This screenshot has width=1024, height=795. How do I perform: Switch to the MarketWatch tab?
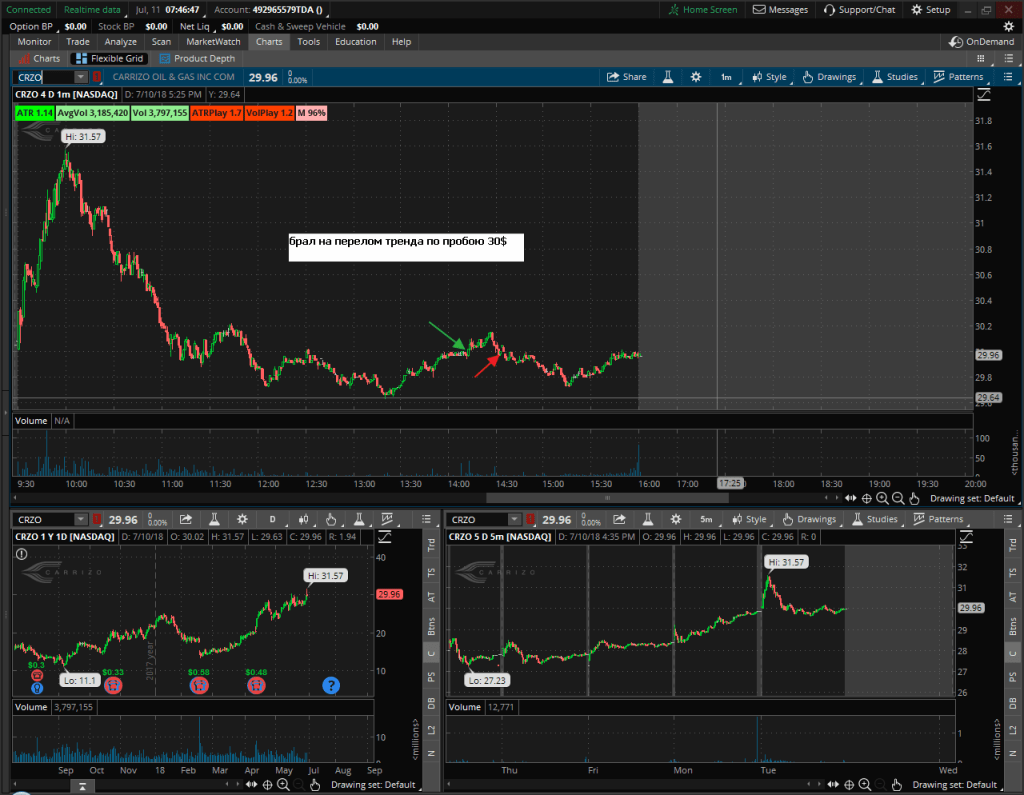[x=214, y=42]
